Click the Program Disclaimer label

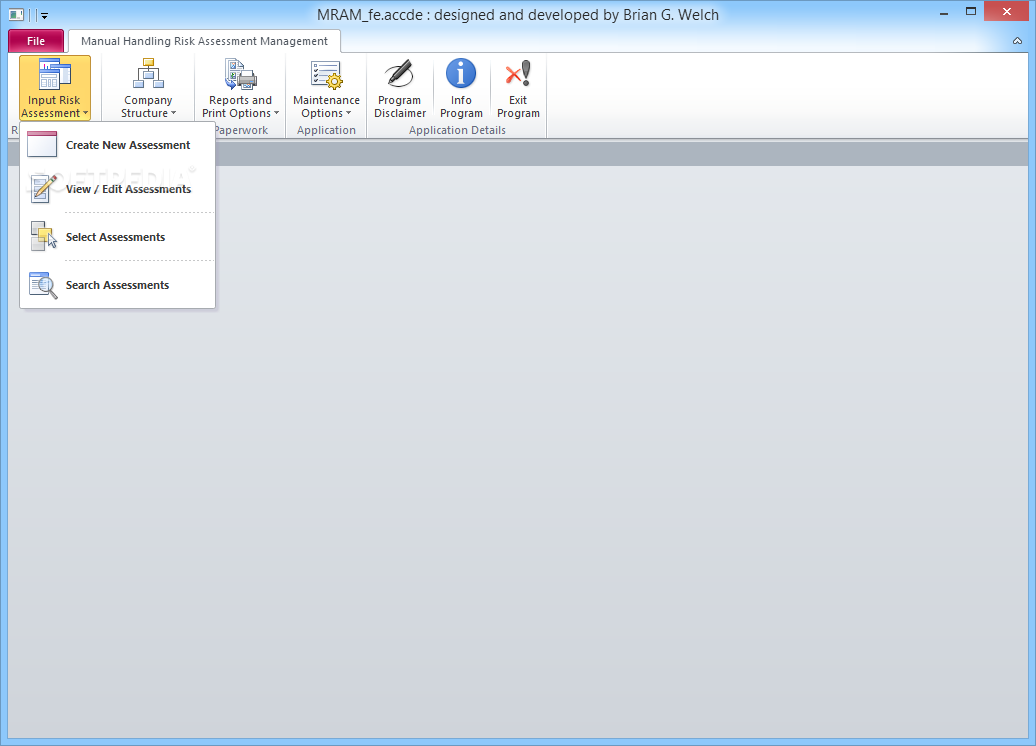coord(400,107)
